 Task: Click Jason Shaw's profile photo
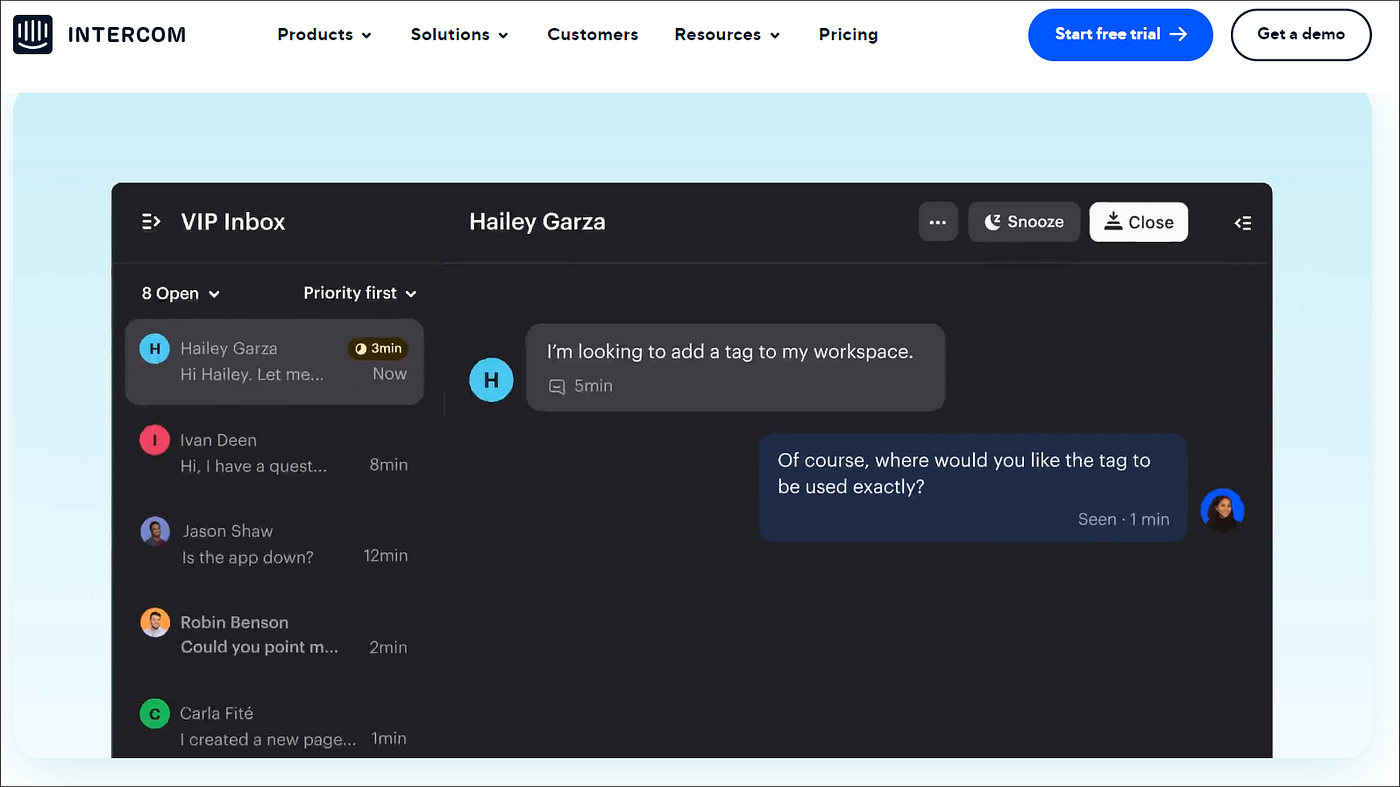[x=154, y=531]
